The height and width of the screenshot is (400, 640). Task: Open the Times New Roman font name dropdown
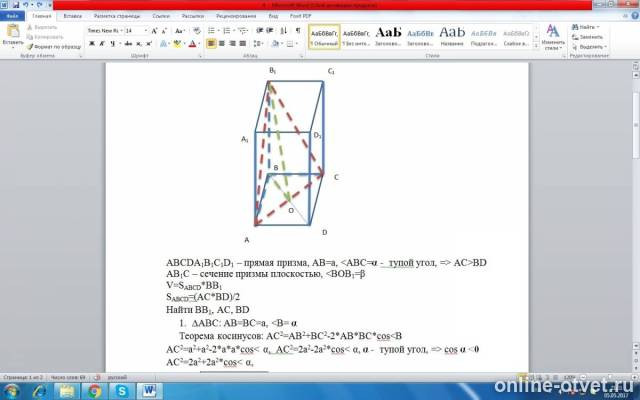coord(122,31)
